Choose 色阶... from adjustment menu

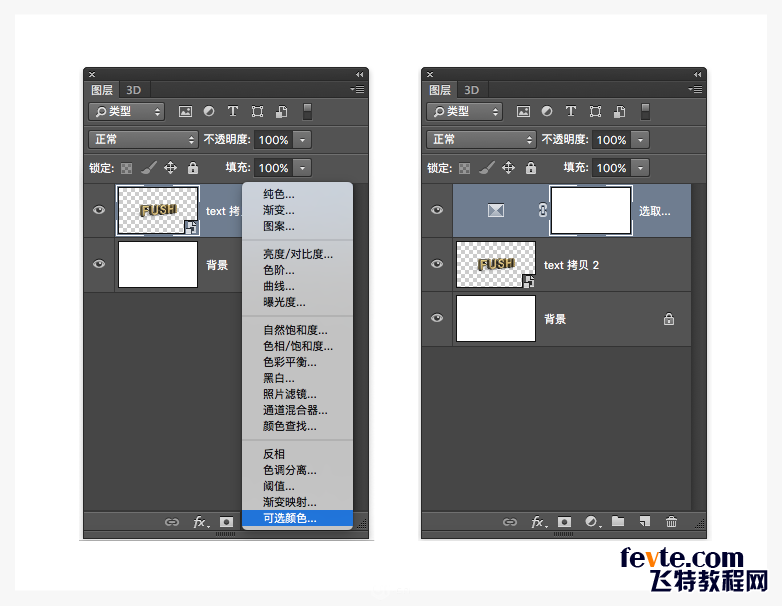(297, 270)
